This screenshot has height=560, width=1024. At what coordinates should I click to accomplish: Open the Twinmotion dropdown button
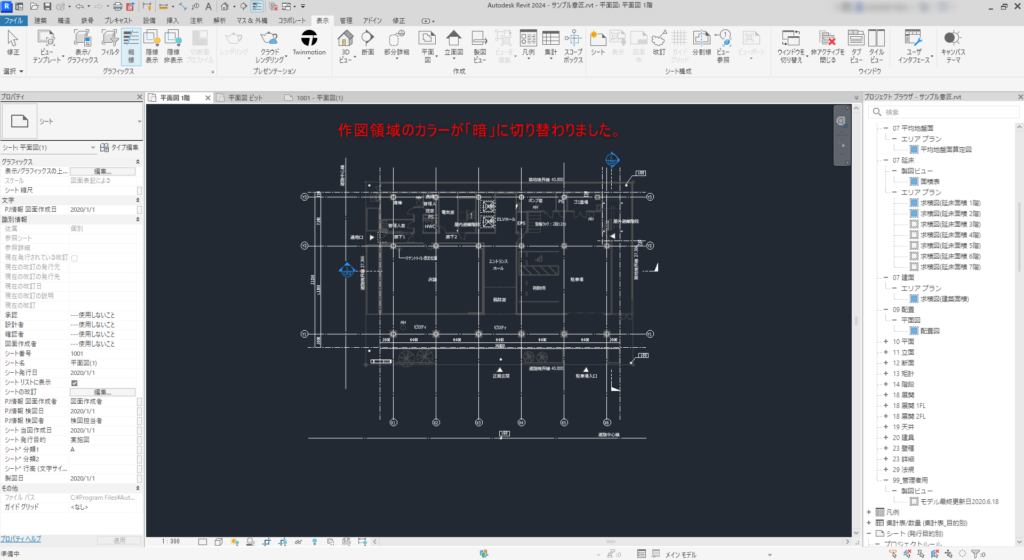[x=309, y=44]
